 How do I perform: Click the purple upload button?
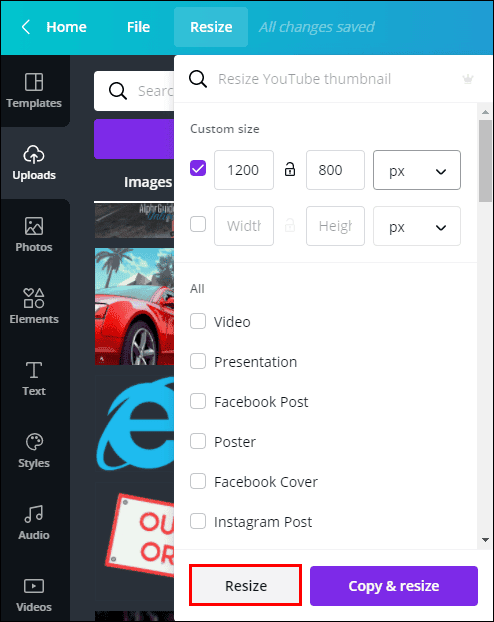(x=134, y=139)
